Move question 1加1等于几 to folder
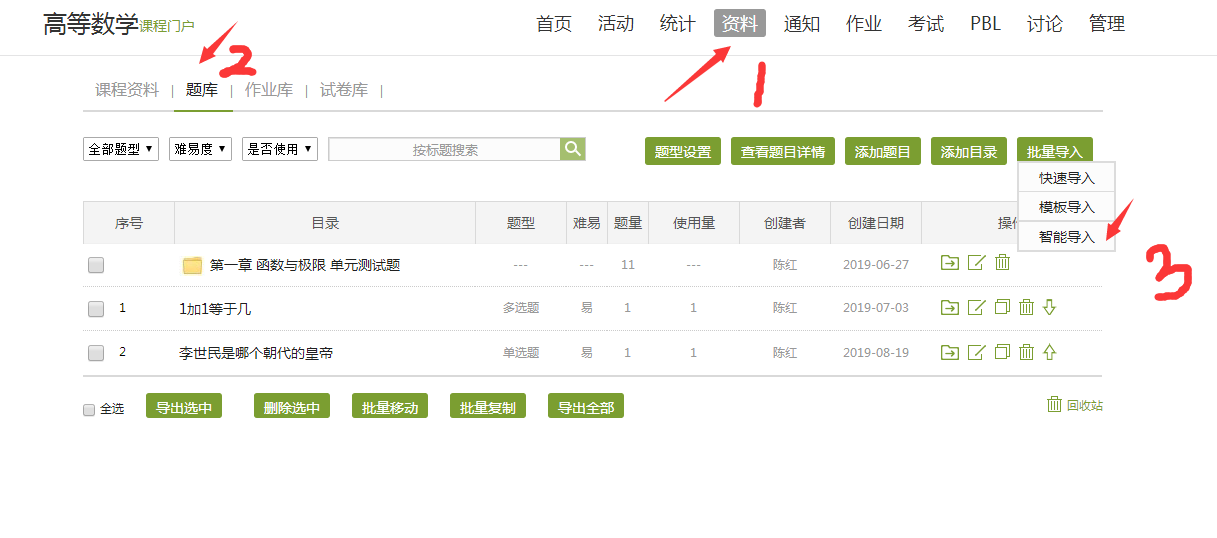The image size is (1217, 538). coord(950,307)
